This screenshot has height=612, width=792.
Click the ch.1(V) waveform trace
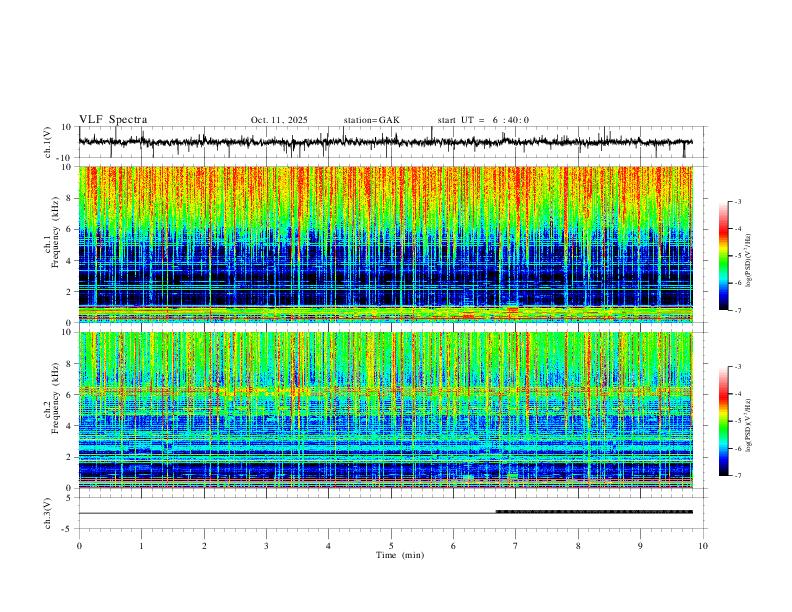click(385, 142)
